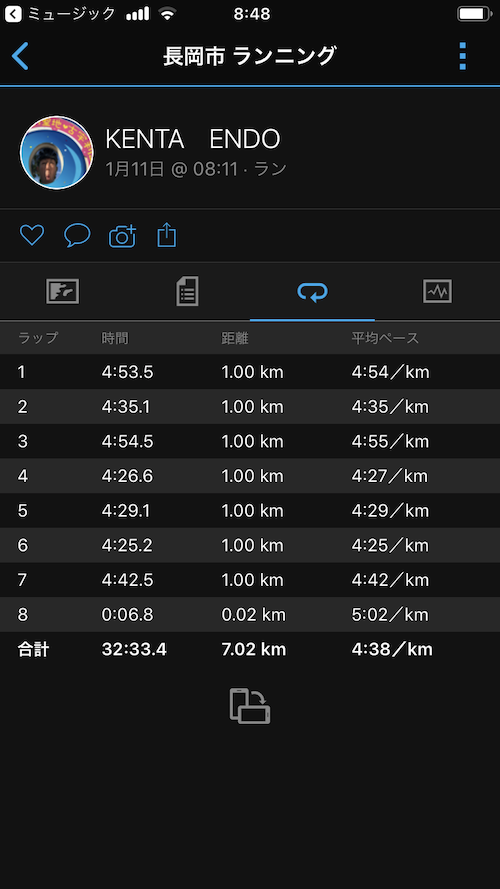Rotate to landscape view icon below the table
This screenshot has height=889, width=500.
click(250, 705)
